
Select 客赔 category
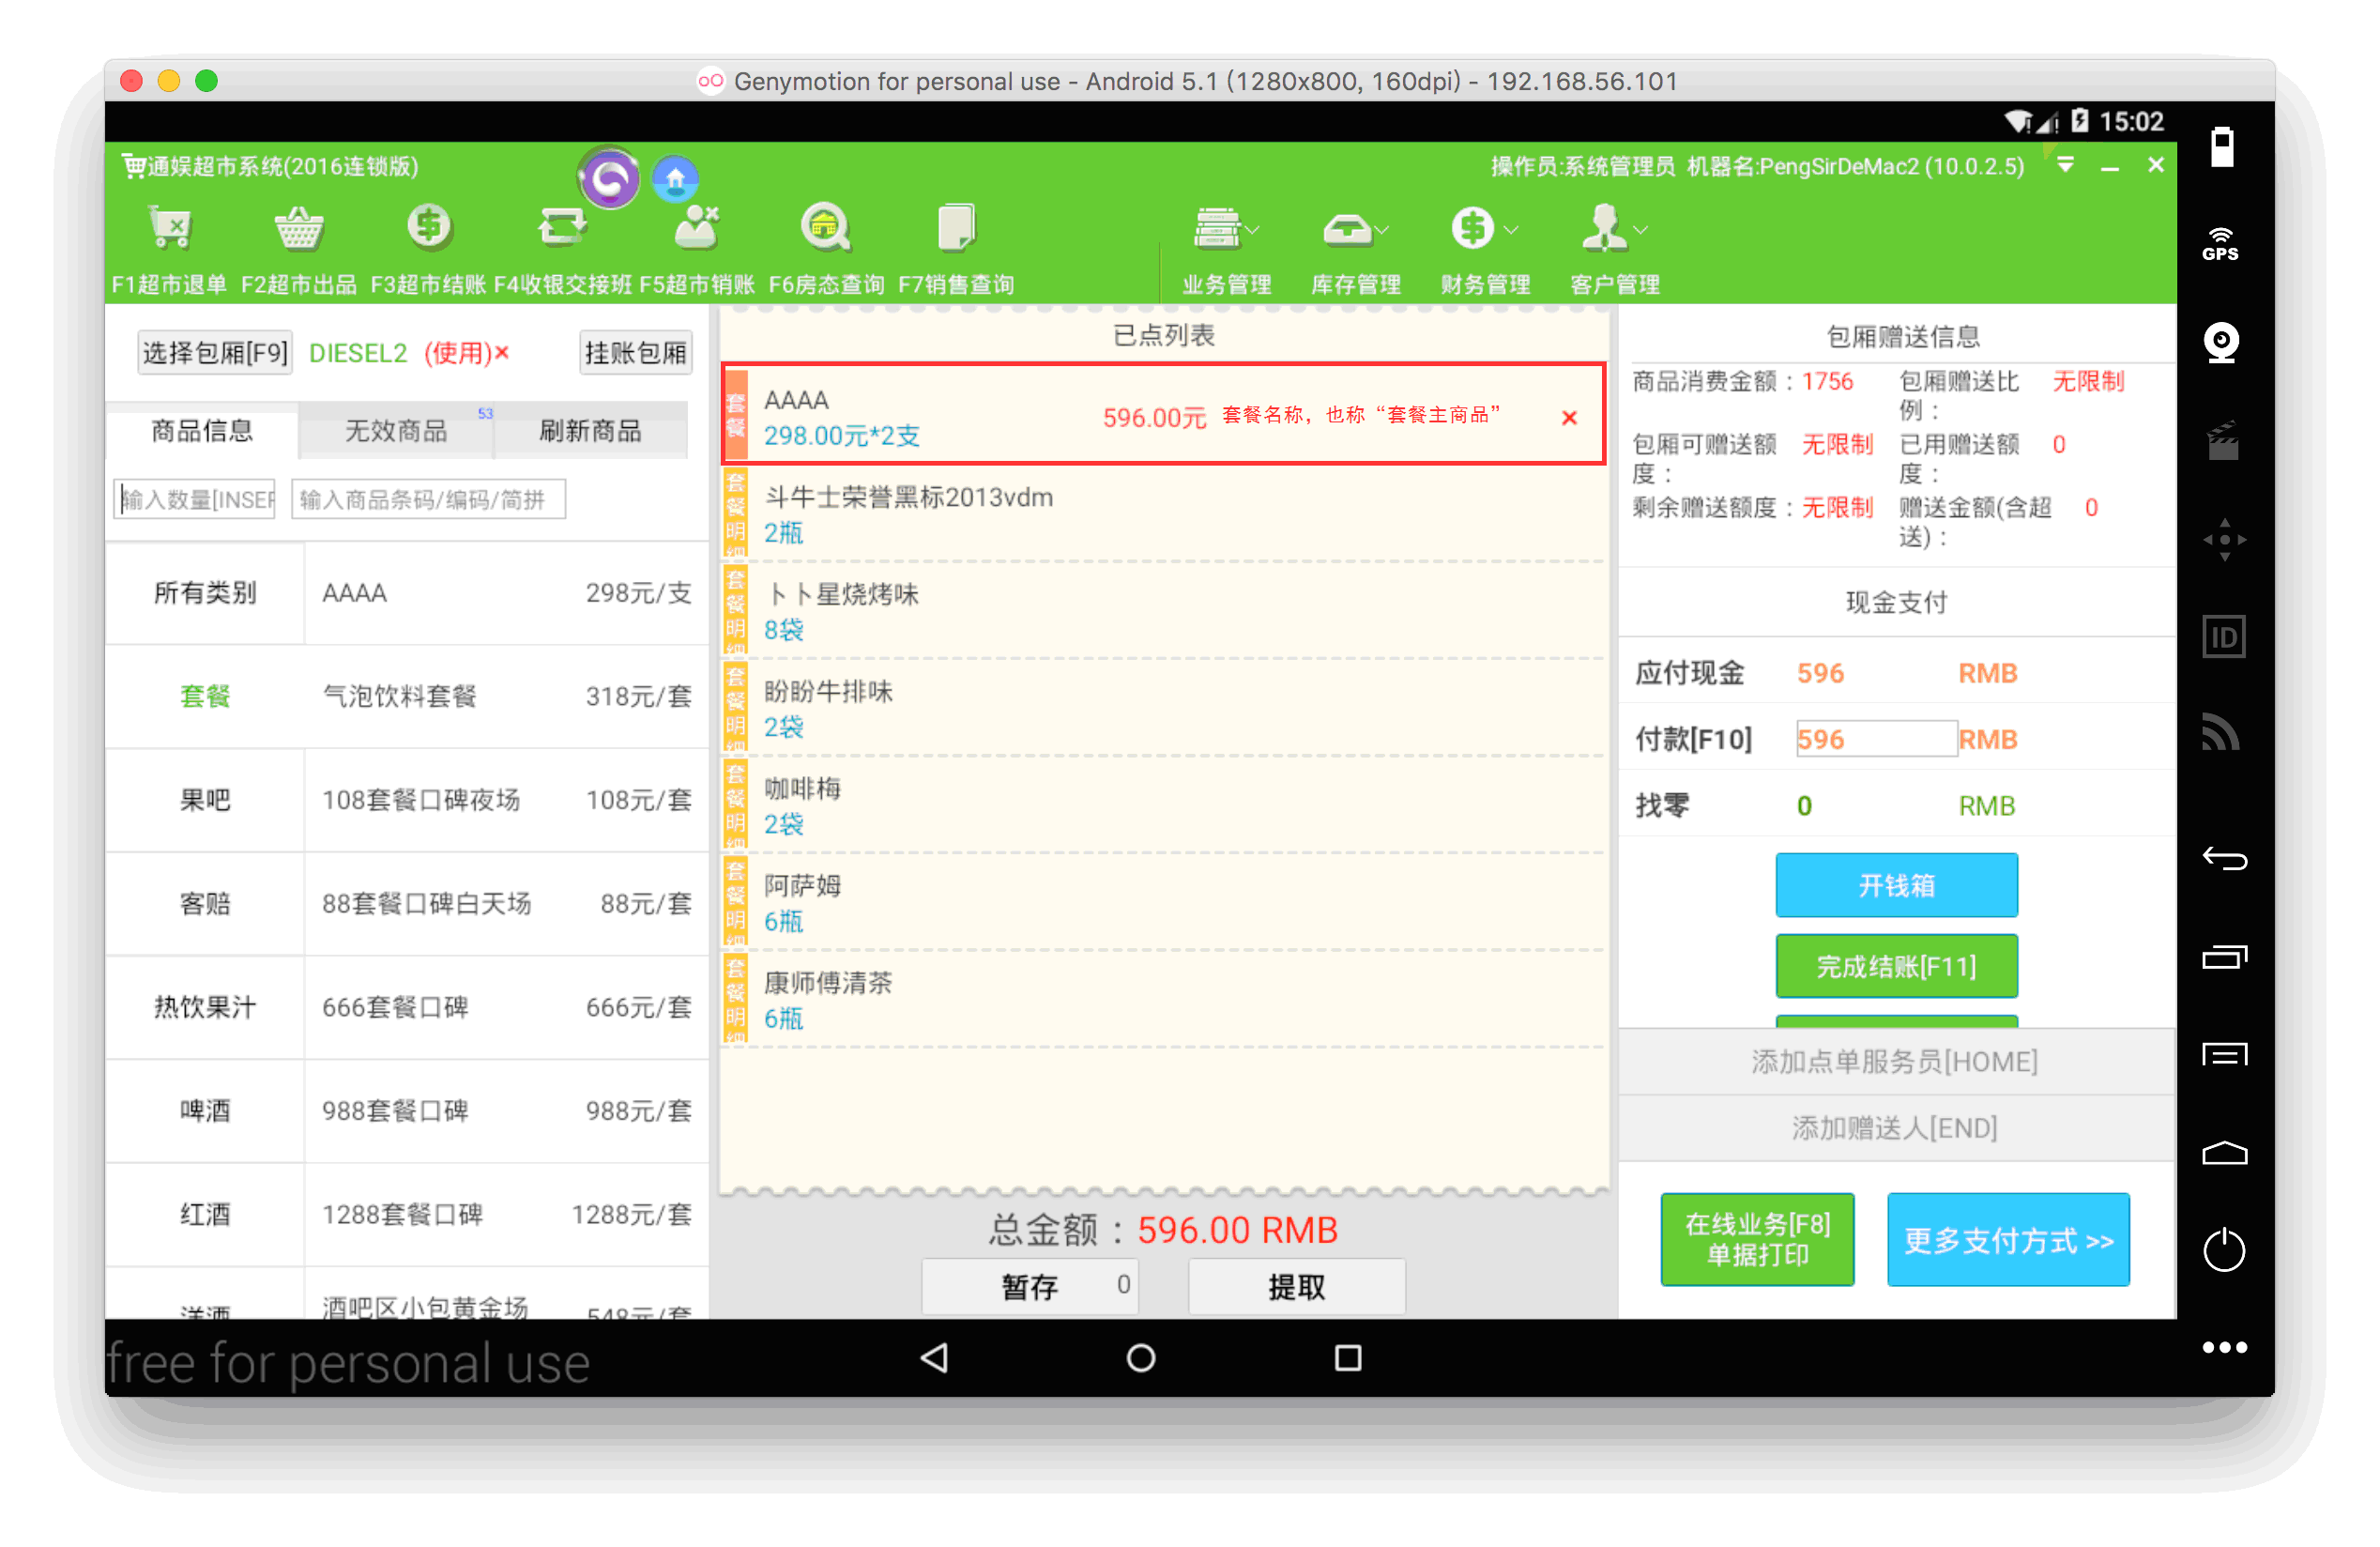pos(204,903)
